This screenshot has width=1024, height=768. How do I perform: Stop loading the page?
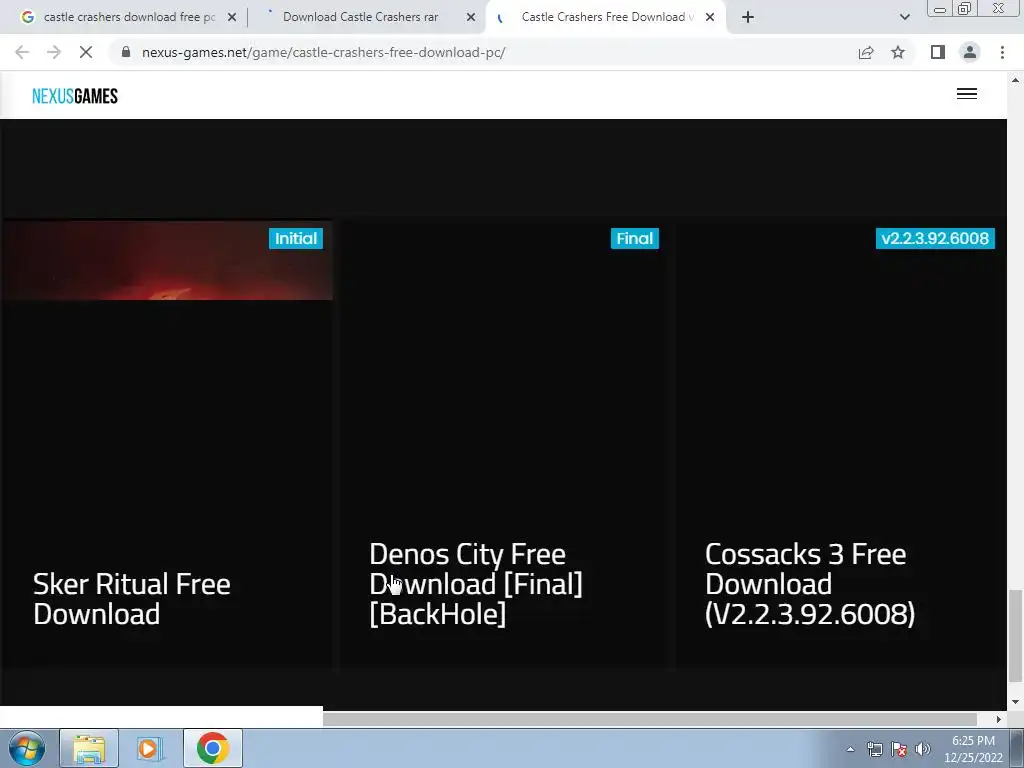(86, 52)
